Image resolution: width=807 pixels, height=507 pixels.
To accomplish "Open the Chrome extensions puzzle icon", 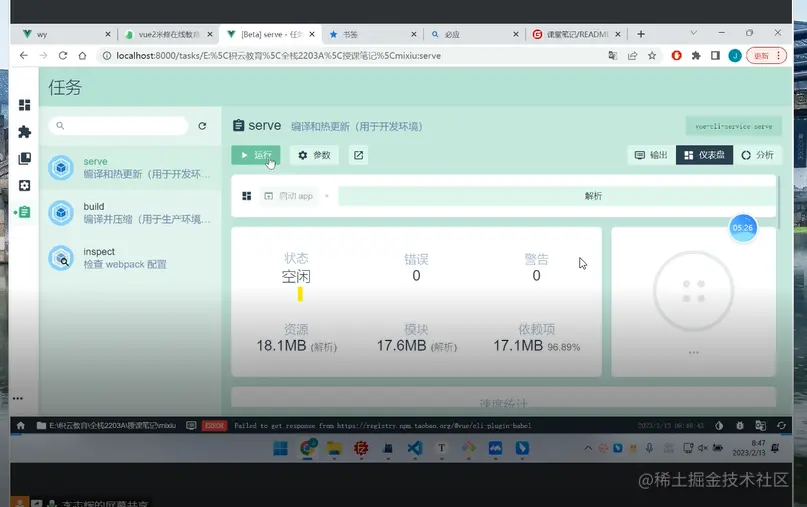I will click(x=696, y=56).
